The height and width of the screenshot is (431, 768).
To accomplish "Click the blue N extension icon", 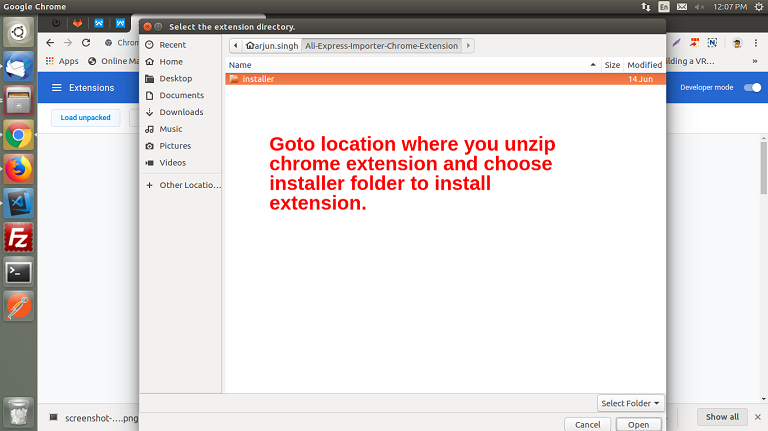I will pyautogui.click(x=713, y=43).
